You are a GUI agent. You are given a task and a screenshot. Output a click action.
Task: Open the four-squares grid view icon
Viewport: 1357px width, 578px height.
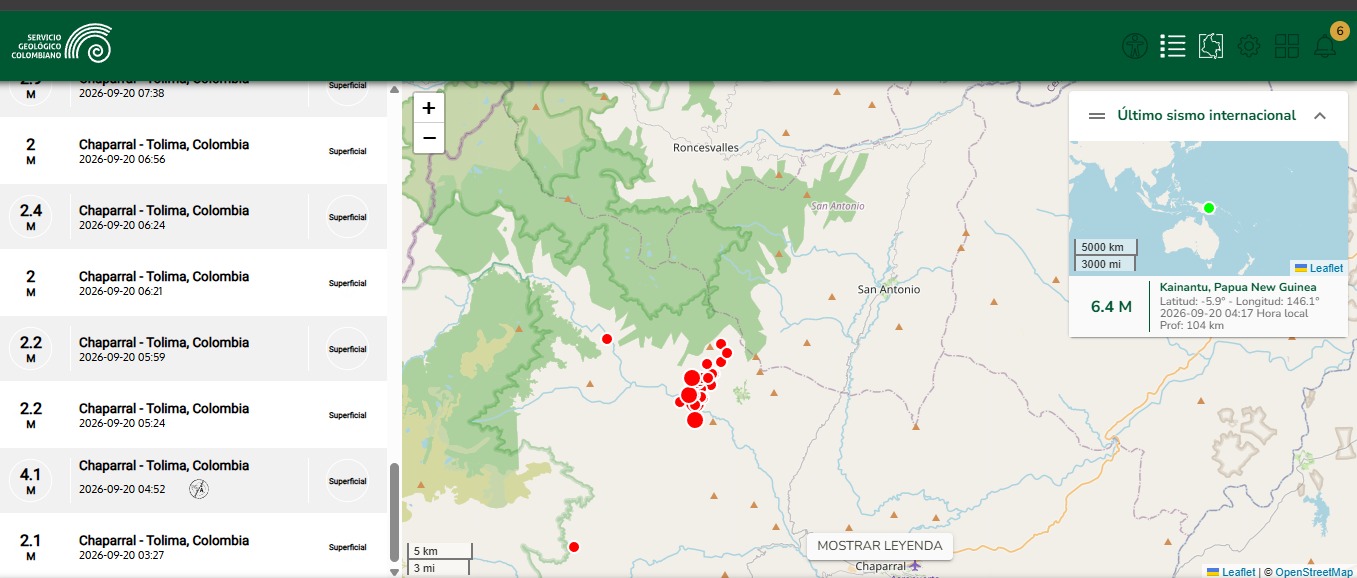click(1287, 46)
